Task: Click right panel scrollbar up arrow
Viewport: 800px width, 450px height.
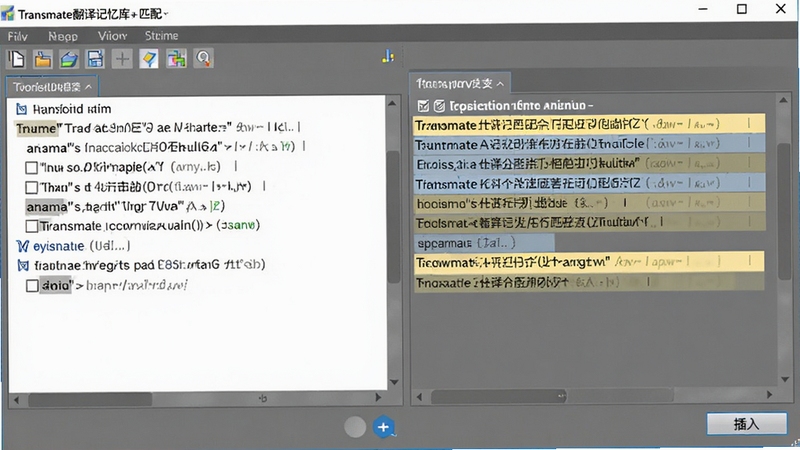Action: (x=783, y=100)
